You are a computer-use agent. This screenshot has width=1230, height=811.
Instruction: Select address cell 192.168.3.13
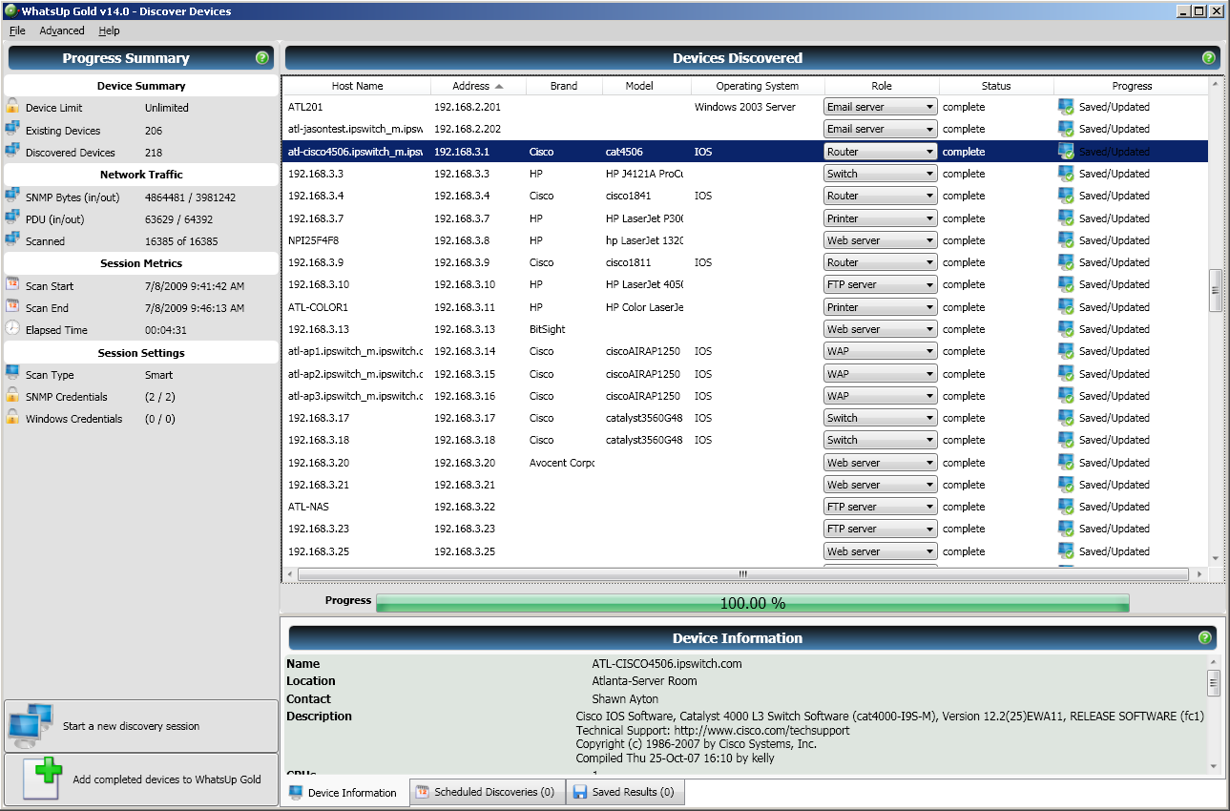point(465,329)
